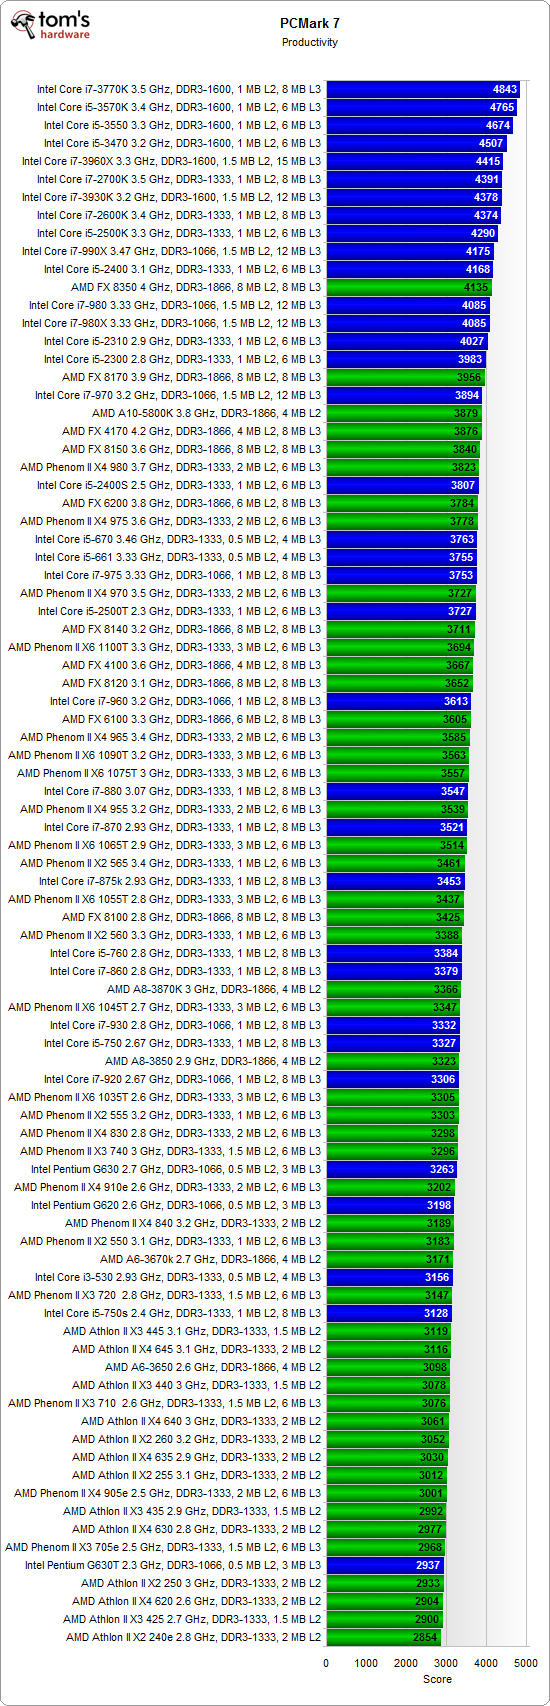Image resolution: width=550 pixels, height=1706 pixels.
Task: Select the Intel Core i5-661 3.33 GHz label
Action: click(178, 557)
